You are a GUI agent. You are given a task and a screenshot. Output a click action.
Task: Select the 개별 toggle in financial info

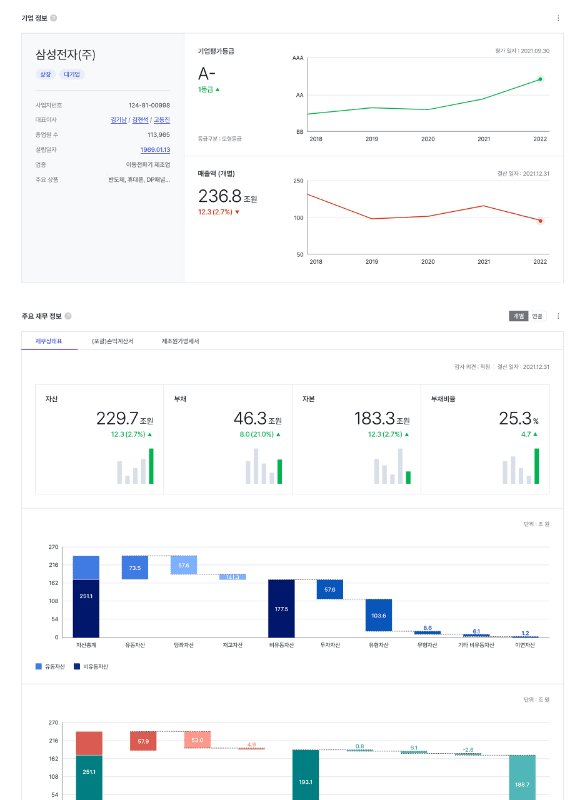tap(519, 316)
